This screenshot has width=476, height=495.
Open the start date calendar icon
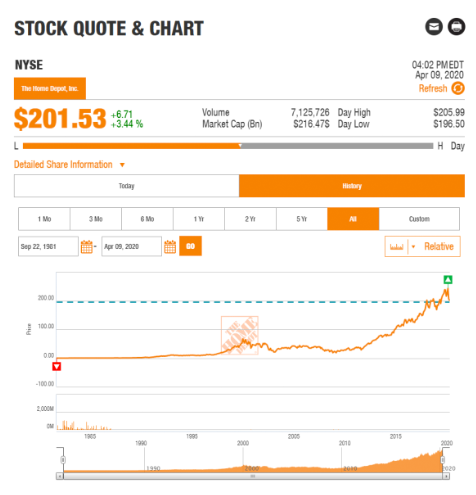point(87,247)
